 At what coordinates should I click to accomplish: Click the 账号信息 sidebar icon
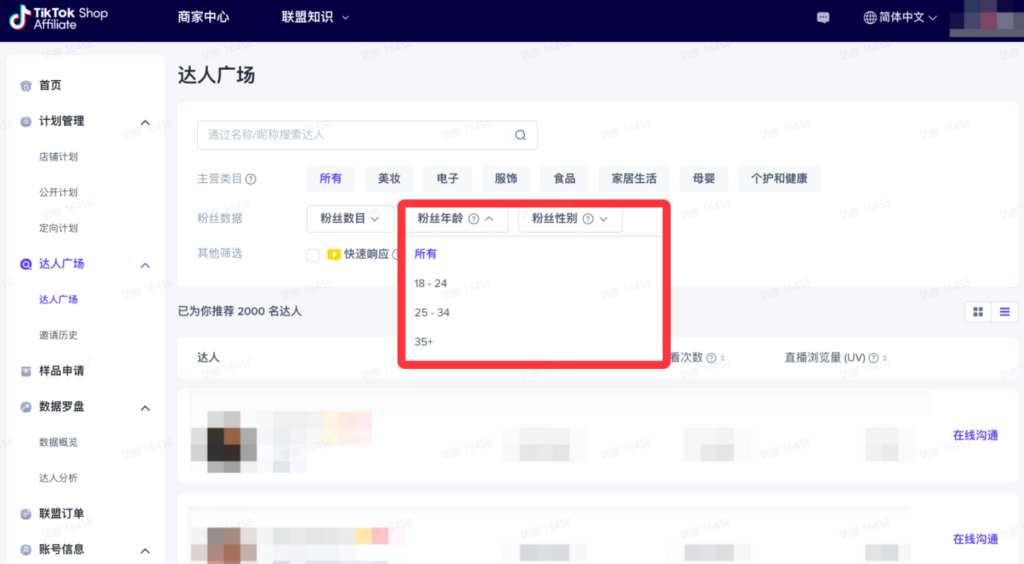pos(25,550)
